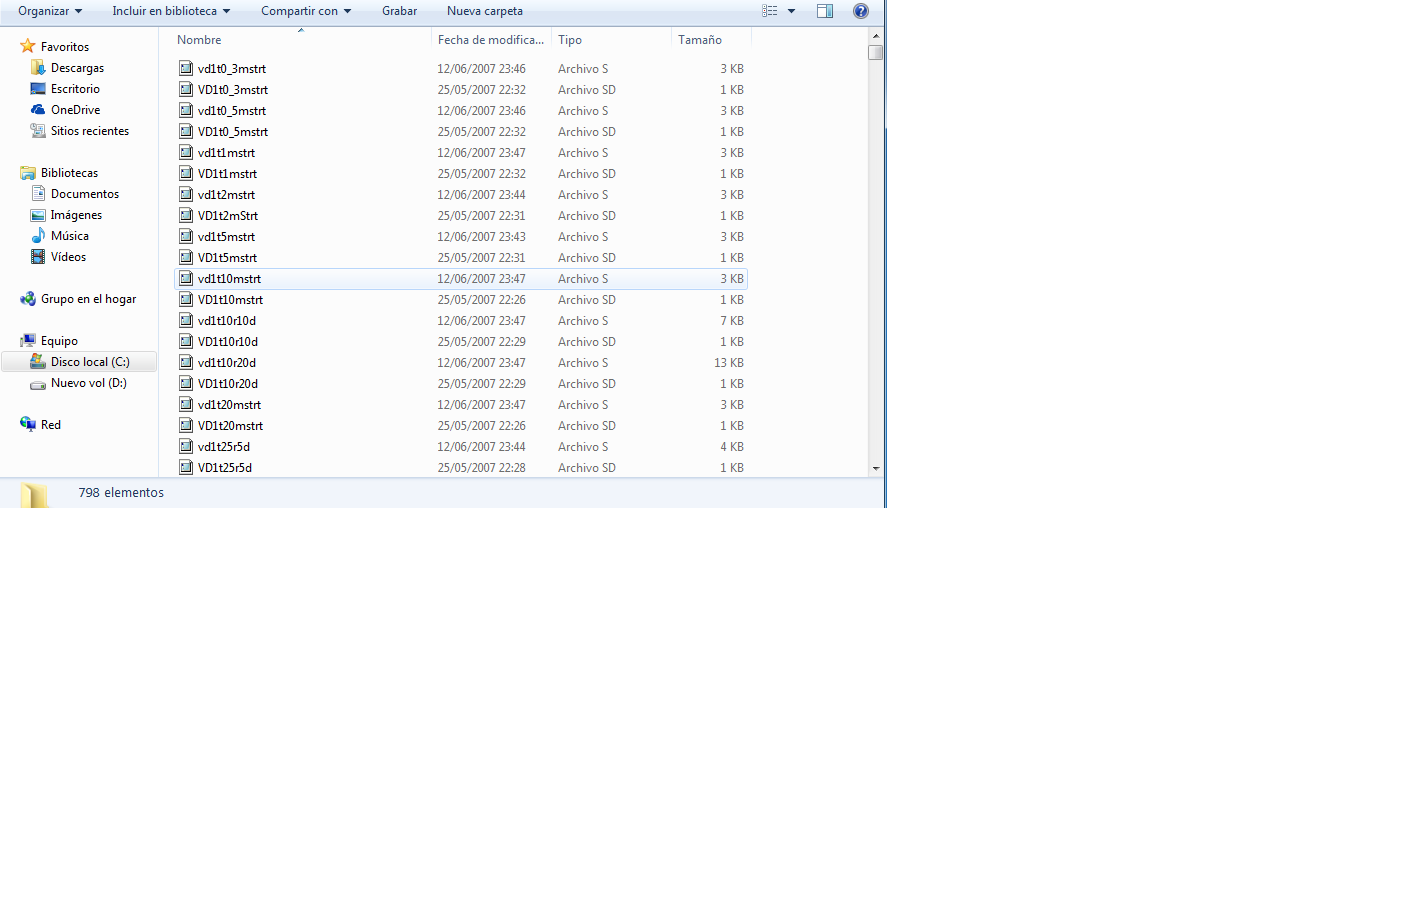
Task: Expand the Organizar dropdown menu
Action: pyautogui.click(x=50, y=11)
